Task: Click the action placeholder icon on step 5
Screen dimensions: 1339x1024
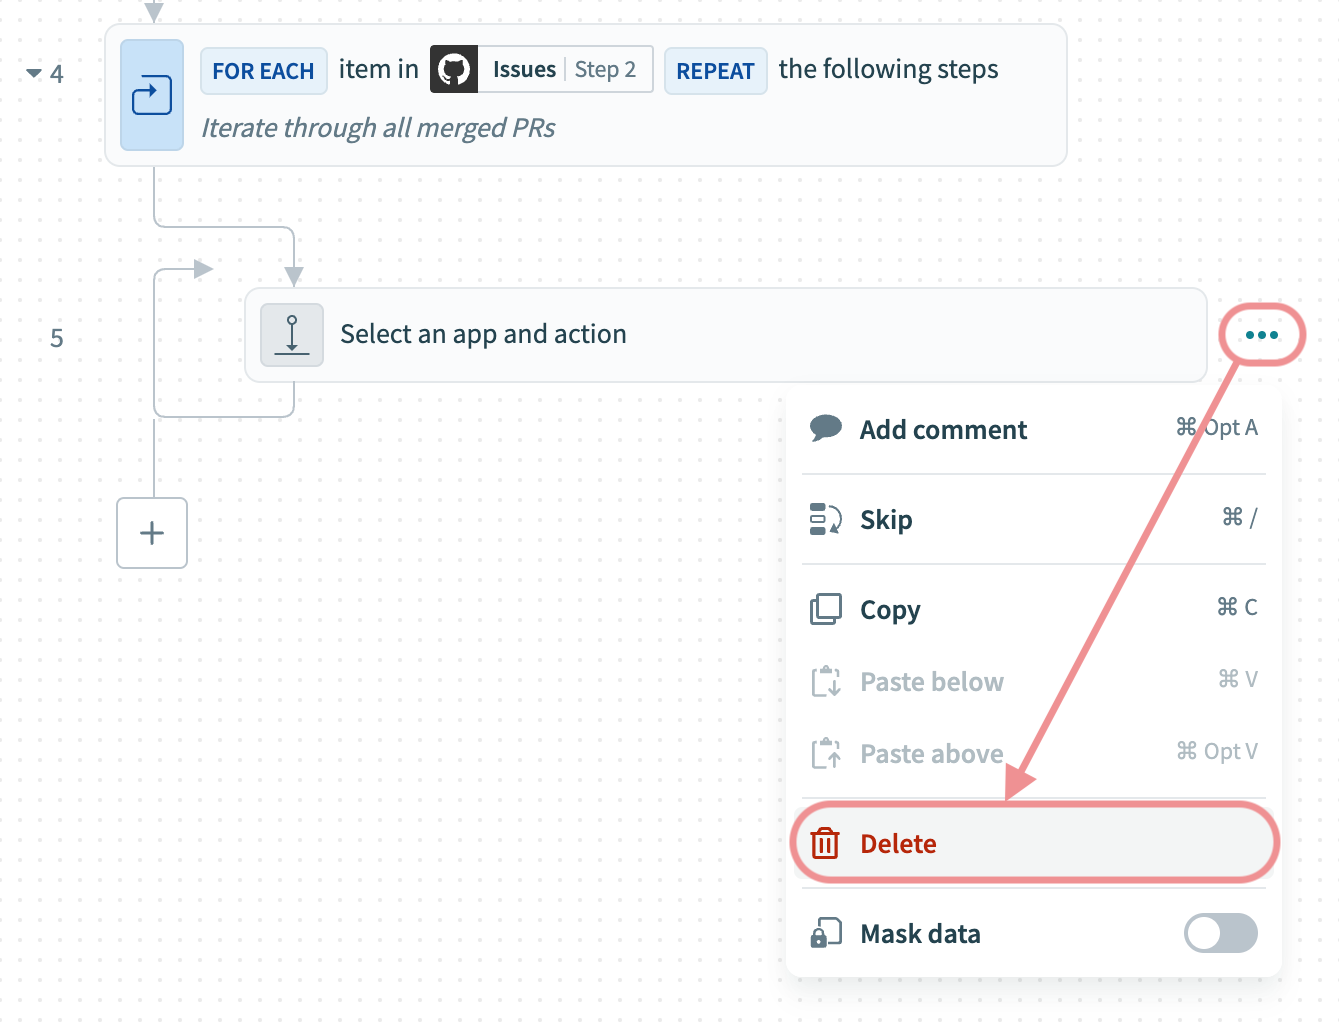Action: click(292, 335)
